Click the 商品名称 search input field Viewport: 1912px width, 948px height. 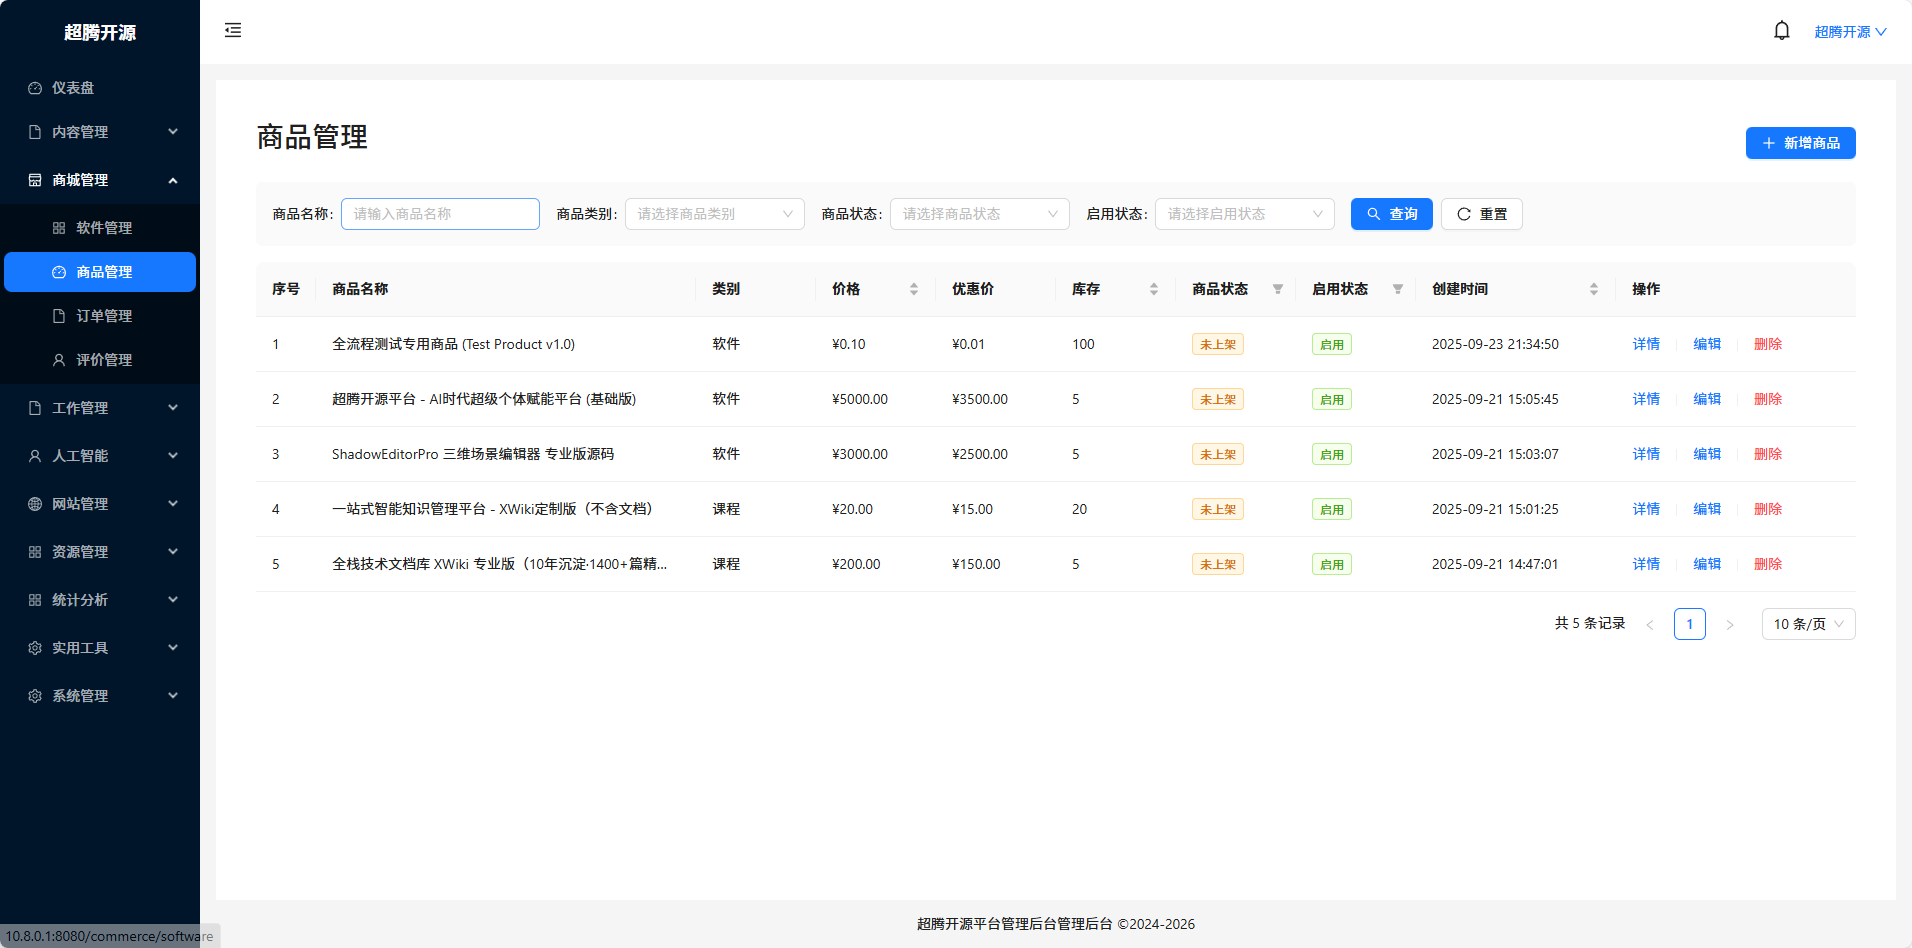[x=439, y=213]
